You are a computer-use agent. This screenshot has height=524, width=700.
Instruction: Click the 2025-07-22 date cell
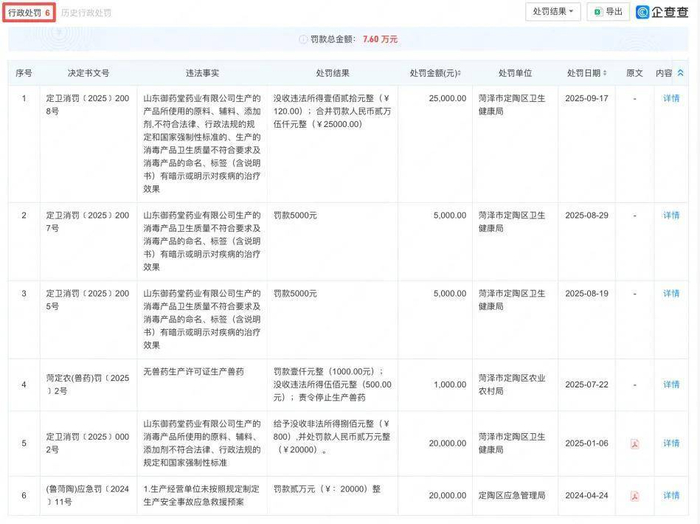587,384
